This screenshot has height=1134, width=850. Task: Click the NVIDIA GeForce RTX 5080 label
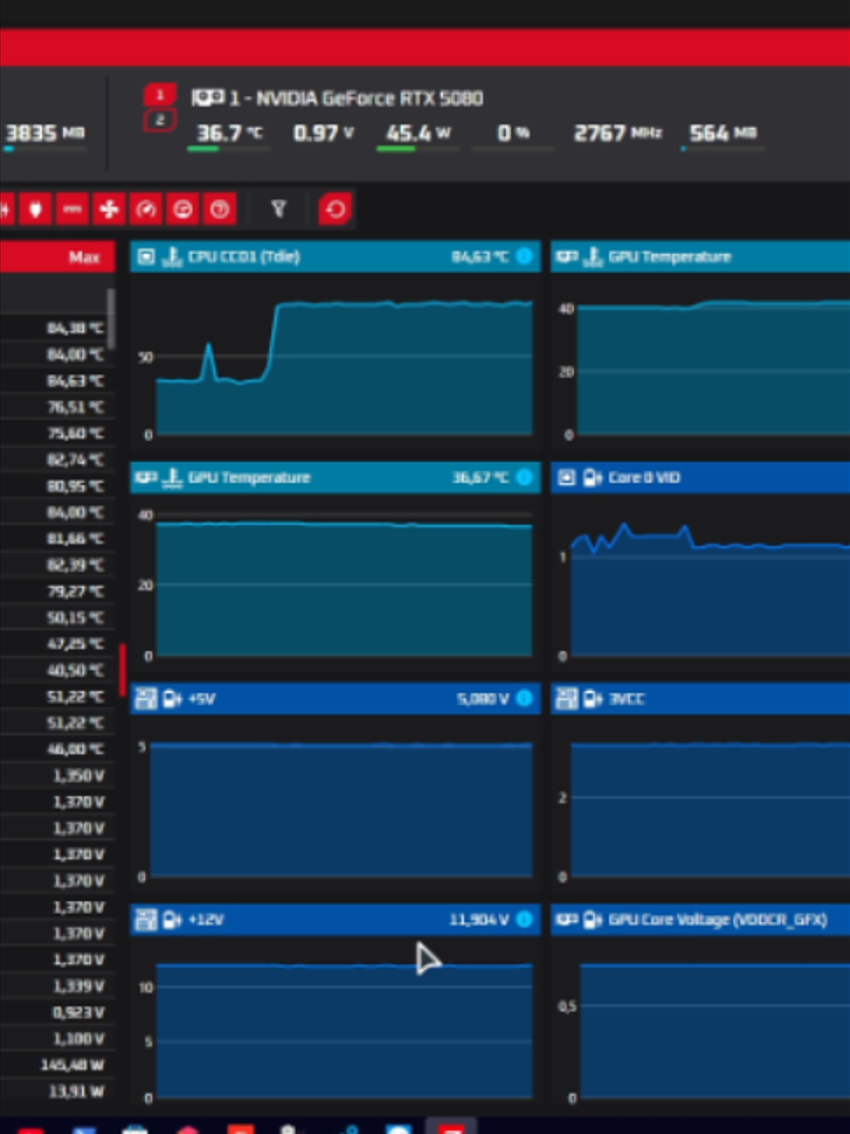356,98
